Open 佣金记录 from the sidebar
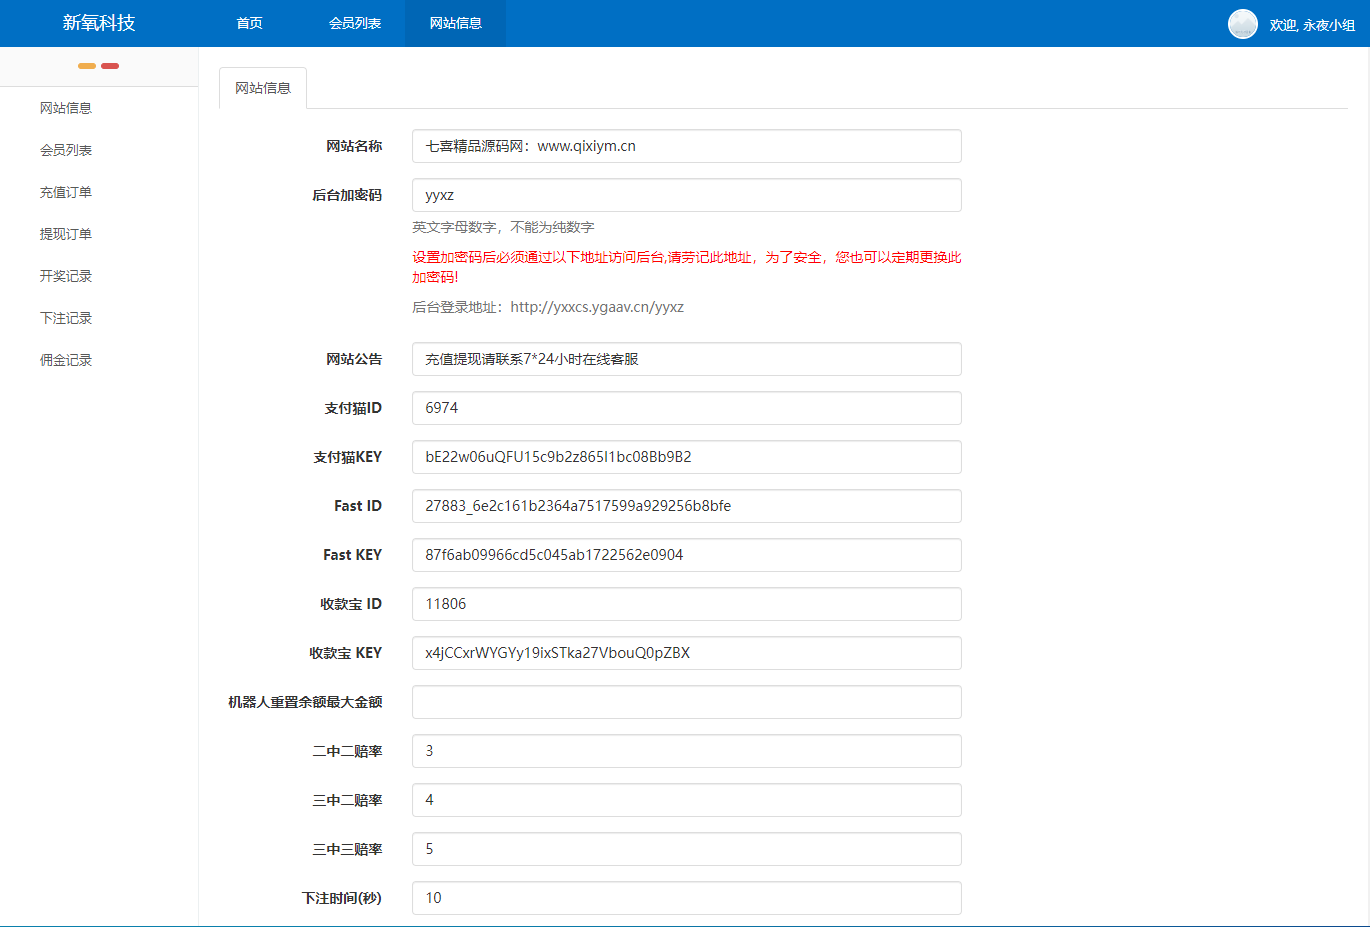The width and height of the screenshot is (1370, 927). coord(66,359)
